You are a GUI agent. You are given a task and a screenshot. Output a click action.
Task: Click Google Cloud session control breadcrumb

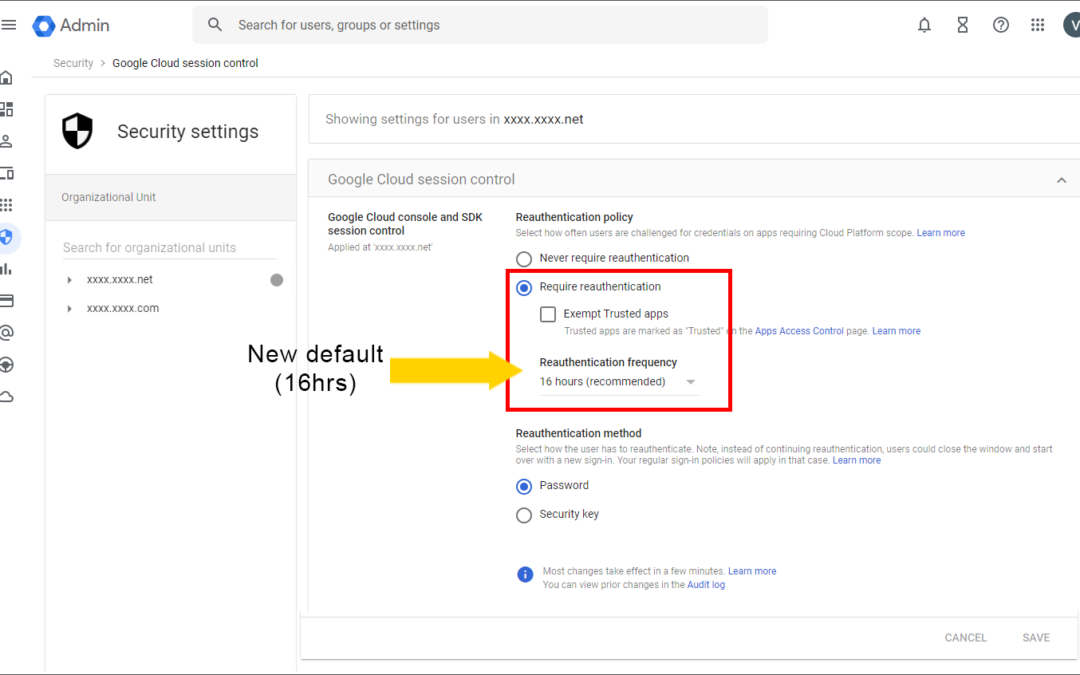(x=185, y=63)
